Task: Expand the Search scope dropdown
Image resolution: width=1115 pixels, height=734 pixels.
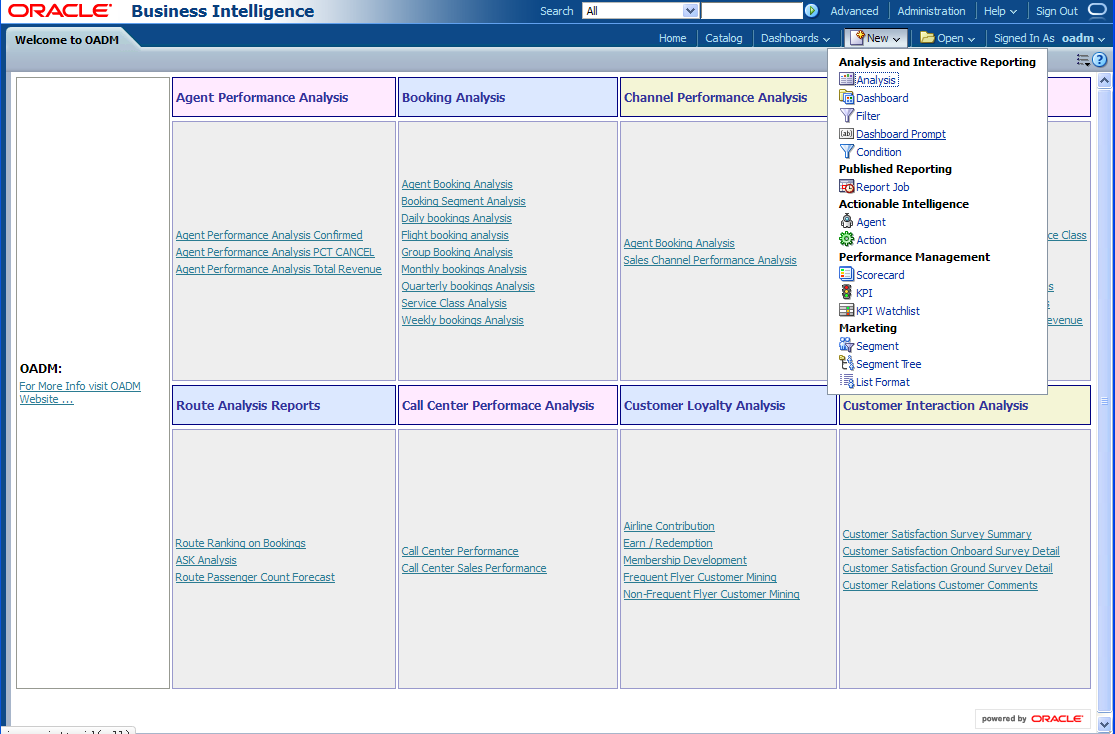Action: point(690,11)
